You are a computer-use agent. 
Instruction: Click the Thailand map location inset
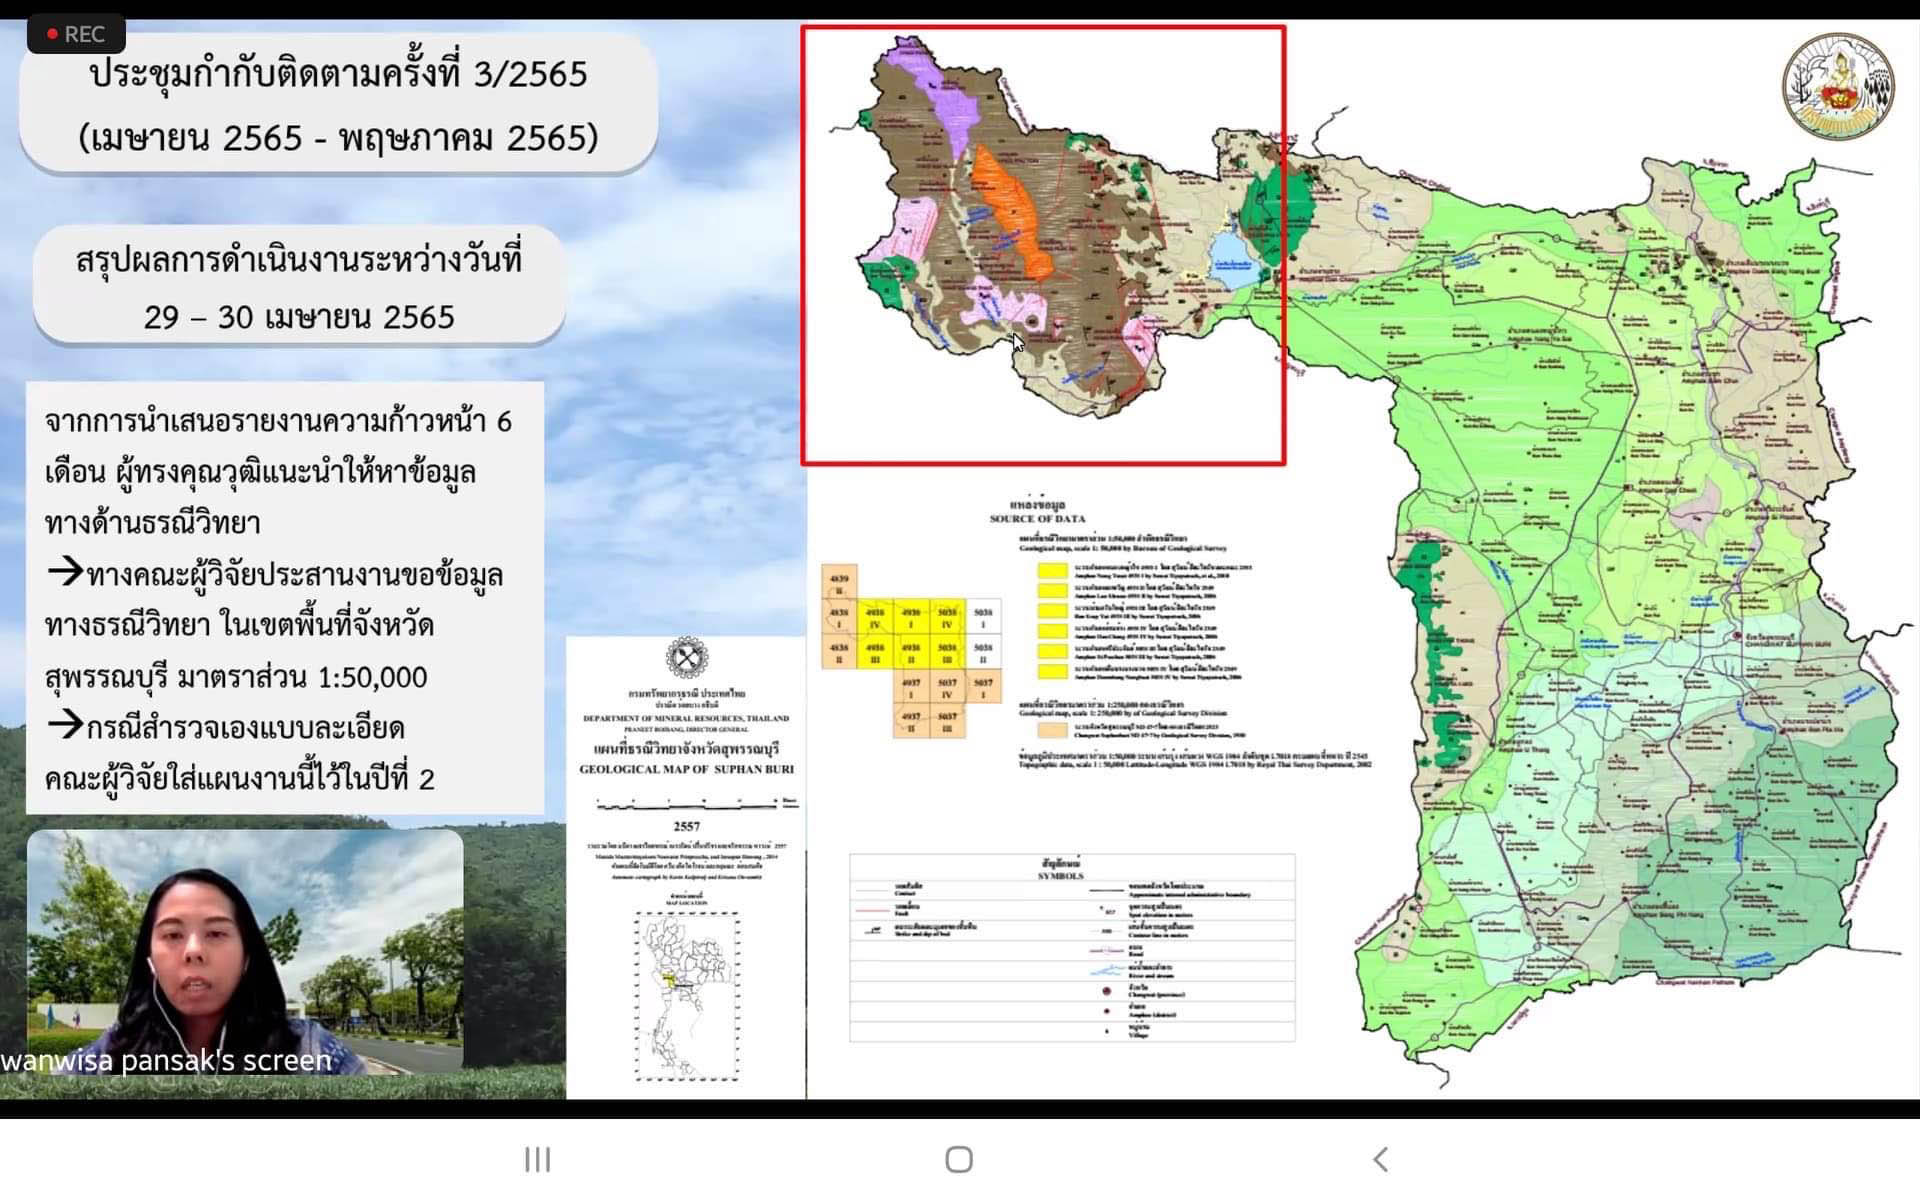pos(687,996)
